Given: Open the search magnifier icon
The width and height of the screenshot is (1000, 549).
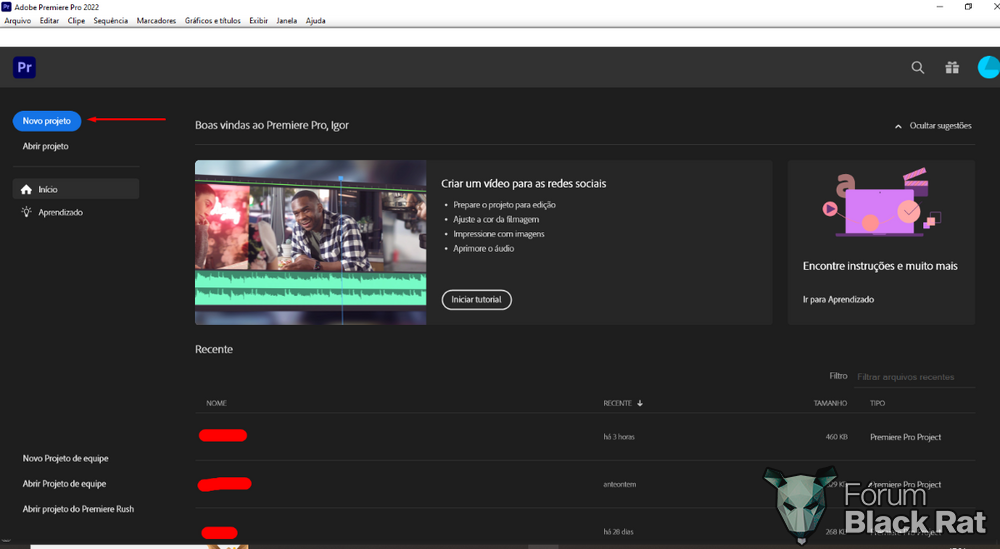Looking at the screenshot, I should point(917,68).
